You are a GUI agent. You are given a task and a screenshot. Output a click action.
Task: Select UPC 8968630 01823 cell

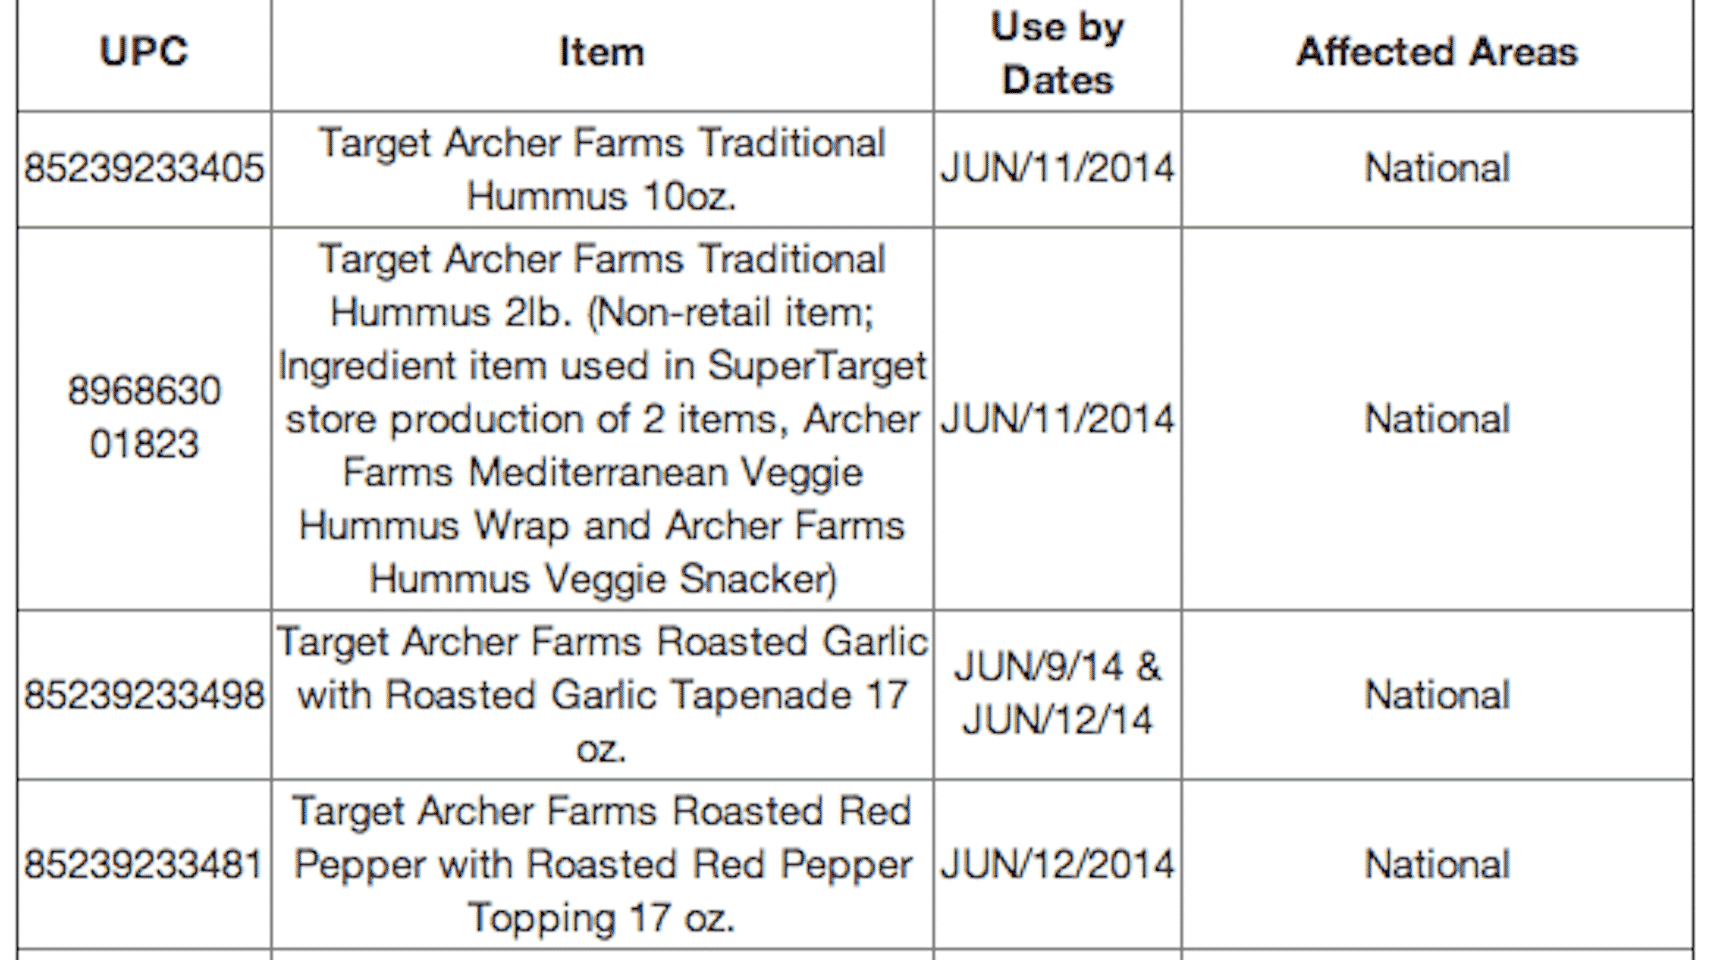(x=144, y=417)
